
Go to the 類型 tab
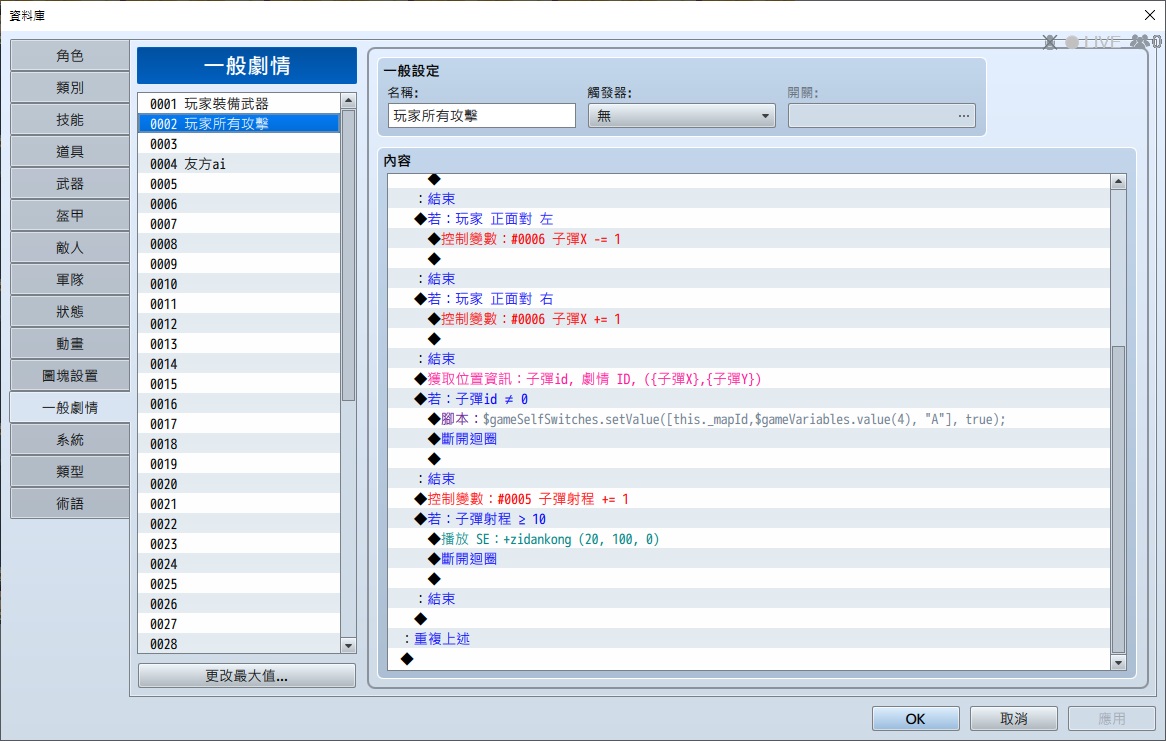coord(70,472)
